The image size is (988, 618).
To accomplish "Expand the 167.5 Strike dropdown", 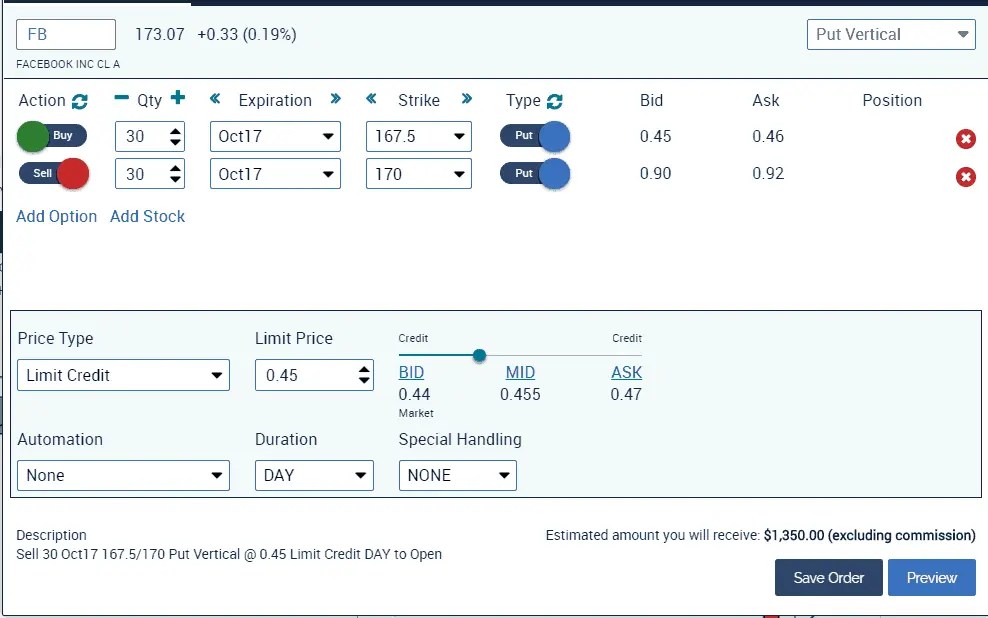I will click(x=418, y=136).
